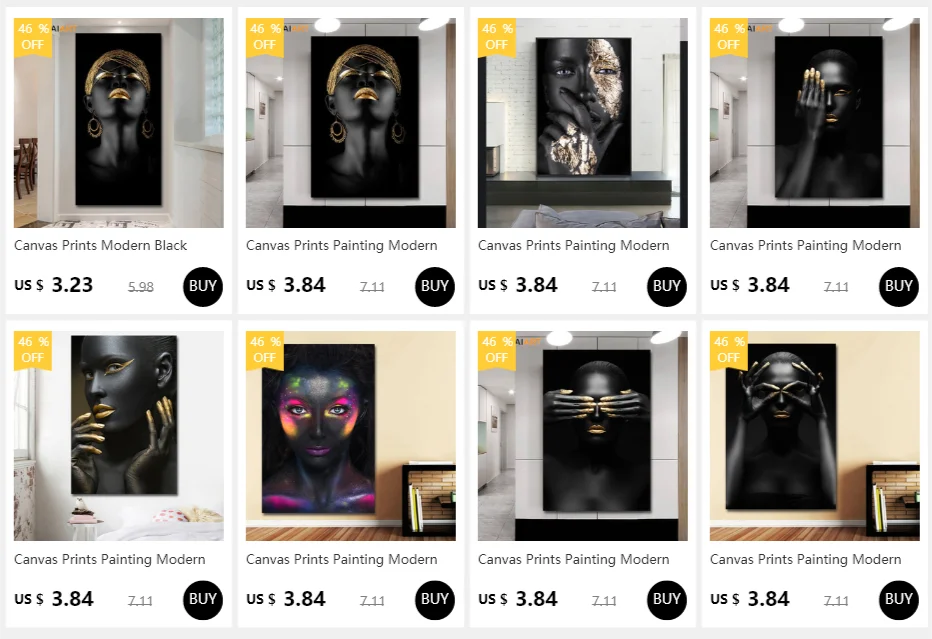Open thumbnail of woman with gold leaf face
Image resolution: width=932 pixels, height=639 pixels.
pos(582,122)
